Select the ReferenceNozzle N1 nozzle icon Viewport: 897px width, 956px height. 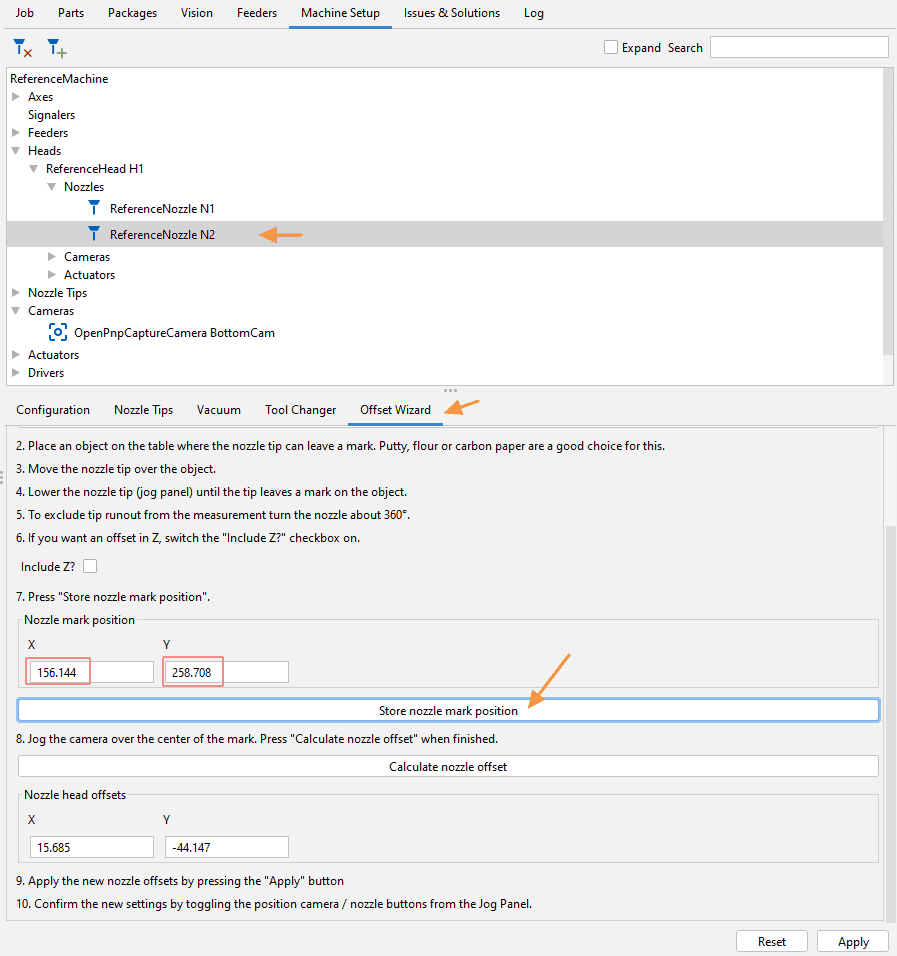pos(94,208)
